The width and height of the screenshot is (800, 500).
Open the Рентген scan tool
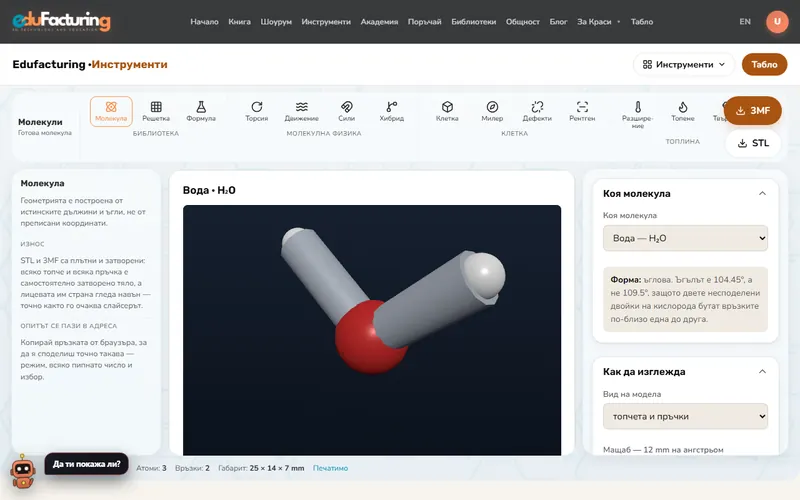582,111
